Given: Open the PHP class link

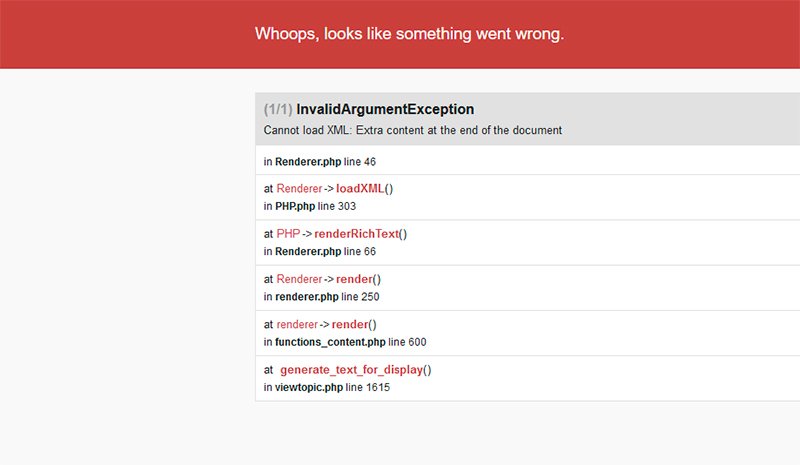Looking at the screenshot, I should [x=288, y=234].
